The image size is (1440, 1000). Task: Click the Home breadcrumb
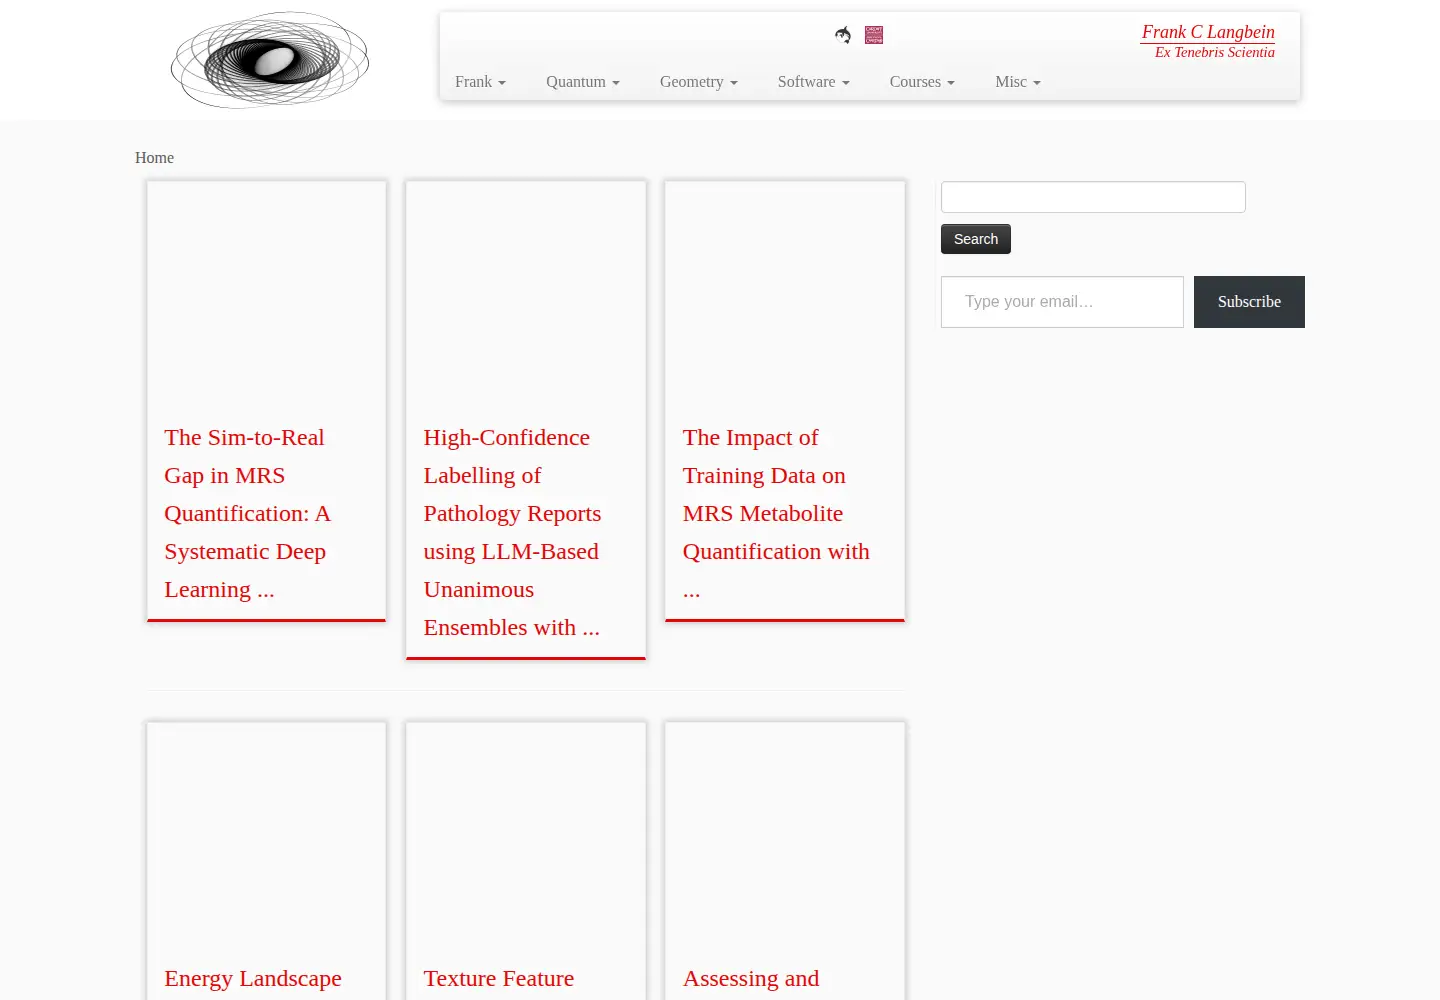(x=154, y=158)
